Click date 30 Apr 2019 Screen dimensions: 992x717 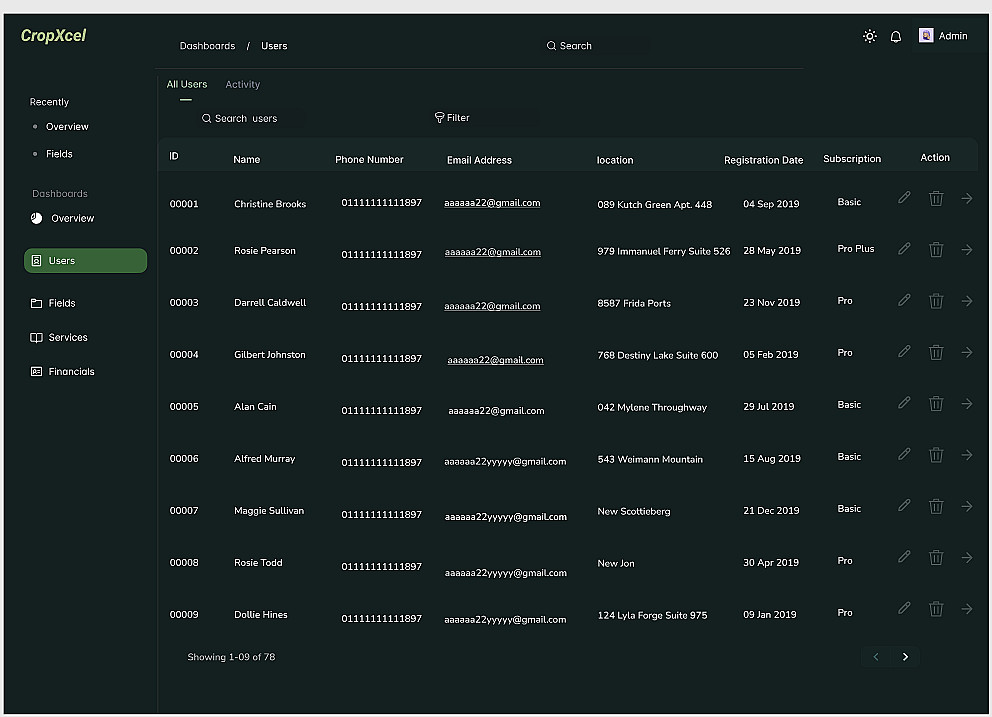pos(771,563)
